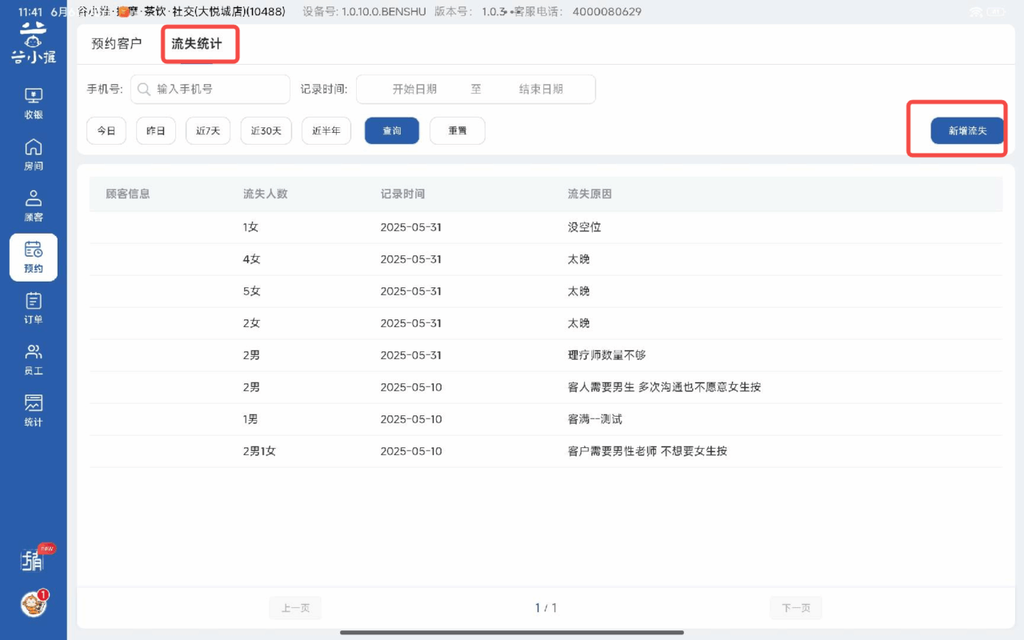Switch to the 预约客户 tab
The width and height of the screenshot is (1024, 640).
coord(116,44)
